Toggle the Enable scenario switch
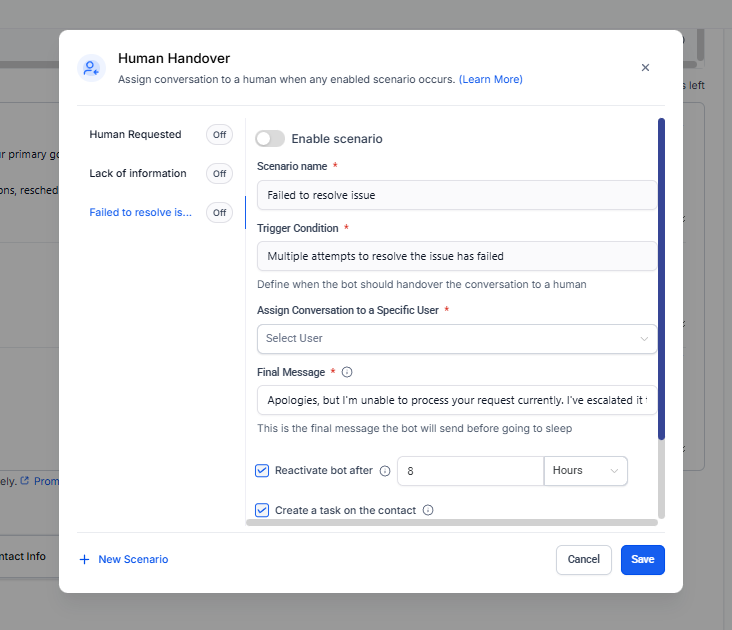The width and height of the screenshot is (732, 630). (x=270, y=139)
